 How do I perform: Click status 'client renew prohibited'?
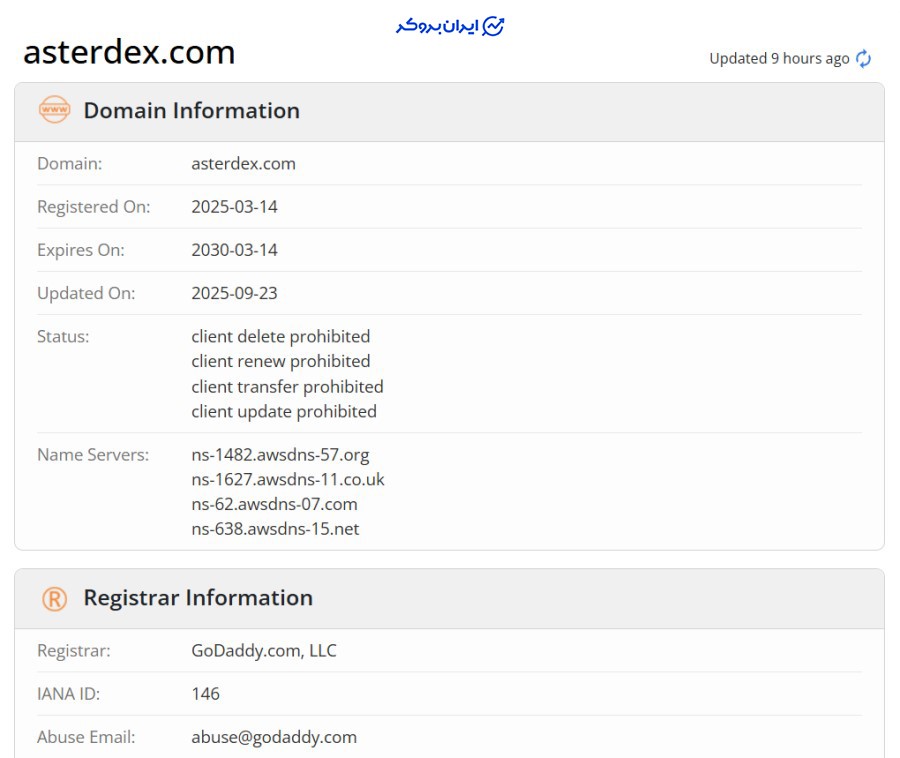tap(281, 361)
